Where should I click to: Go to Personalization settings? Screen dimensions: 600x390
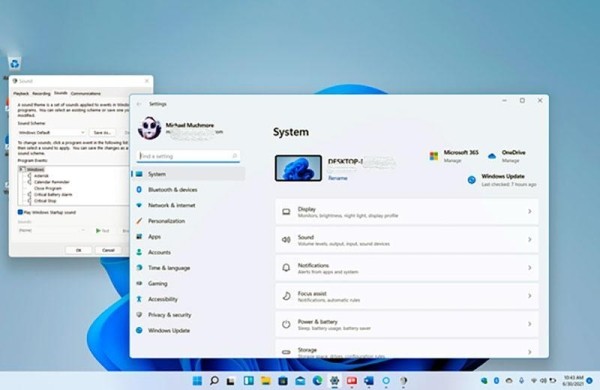click(188, 221)
